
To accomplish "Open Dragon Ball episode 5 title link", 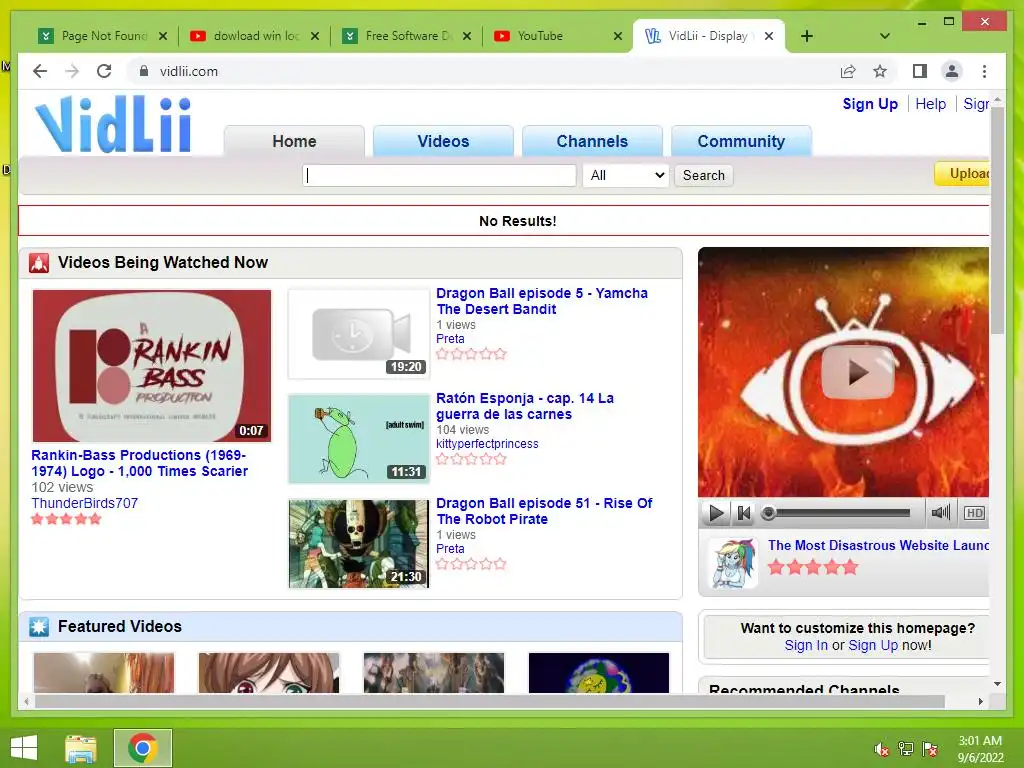I will [541, 301].
